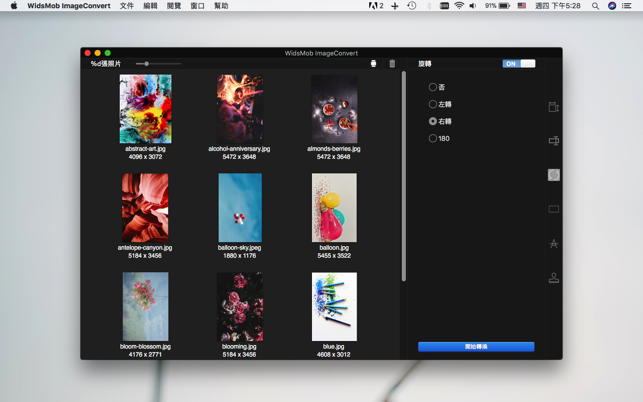Open the image watermark stamp tool
The height and width of the screenshot is (402, 643).
coord(554,278)
